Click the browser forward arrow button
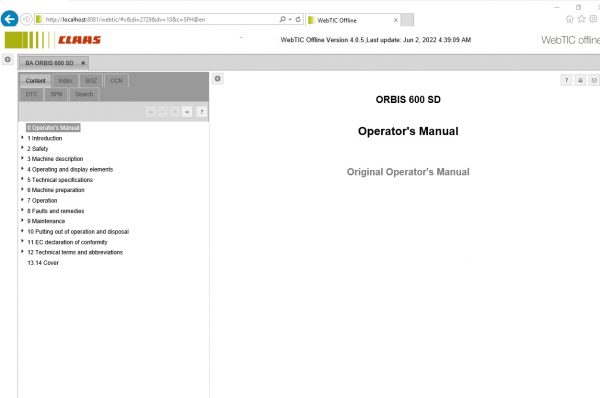The width and height of the screenshot is (600, 398). pyautogui.click(x=26, y=19)
